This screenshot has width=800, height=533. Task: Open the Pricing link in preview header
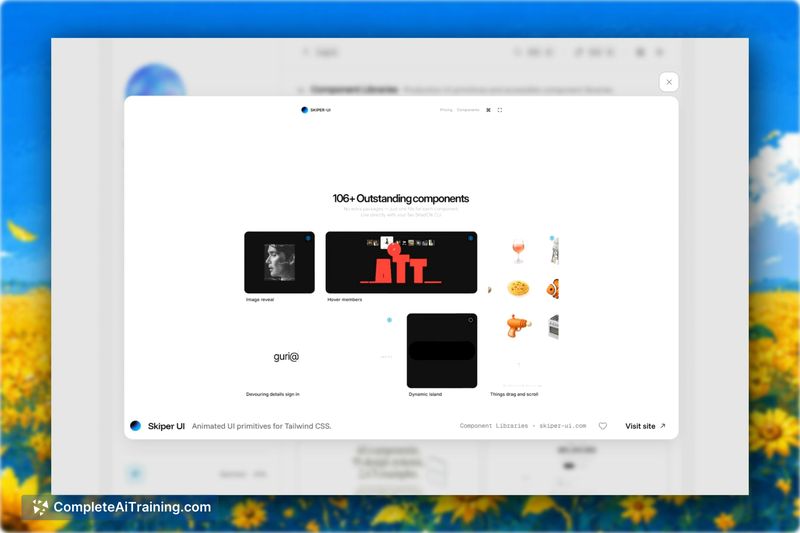pos(446,110)
